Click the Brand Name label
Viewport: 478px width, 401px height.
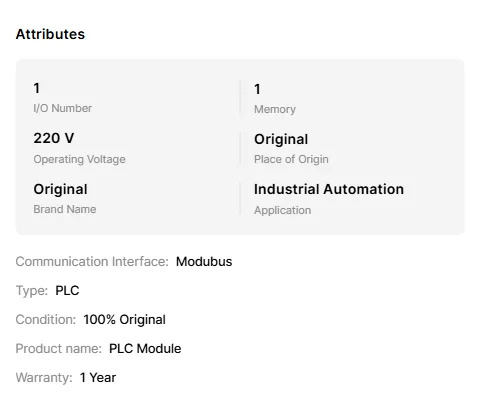click(x=65, y=209)
